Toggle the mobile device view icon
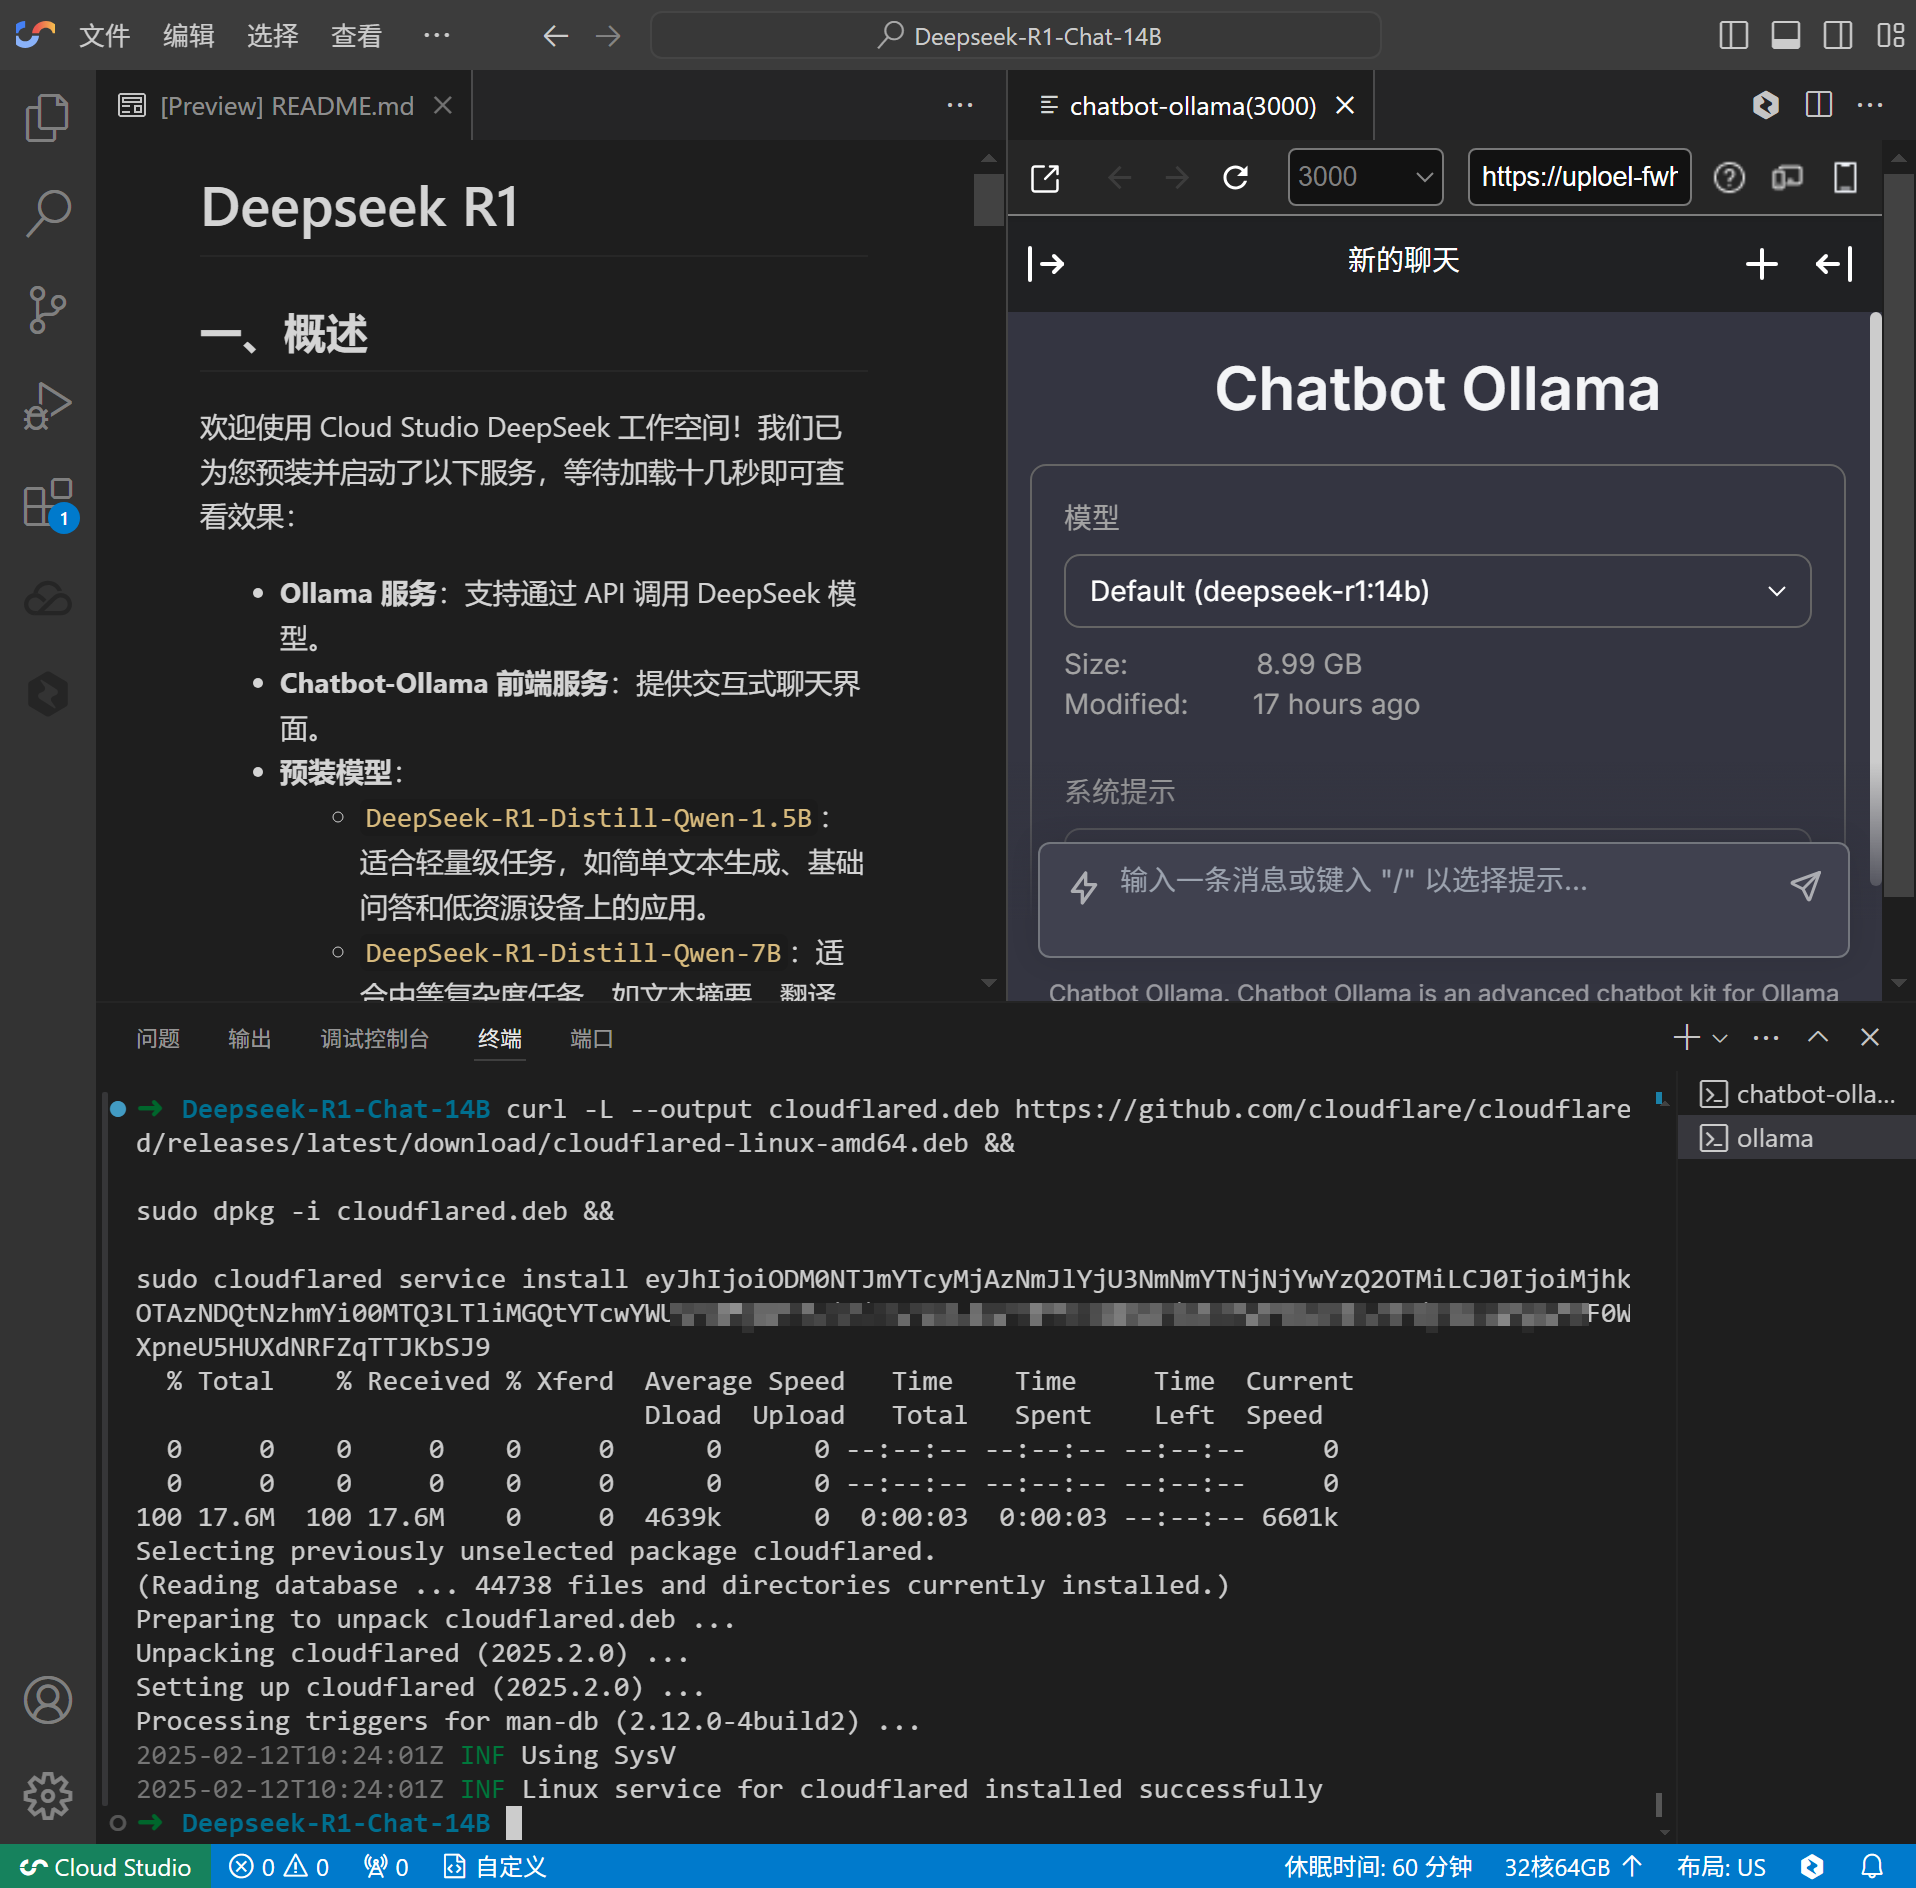This screenshot has width=1916, height=1888. click(x=1845, y=178)
